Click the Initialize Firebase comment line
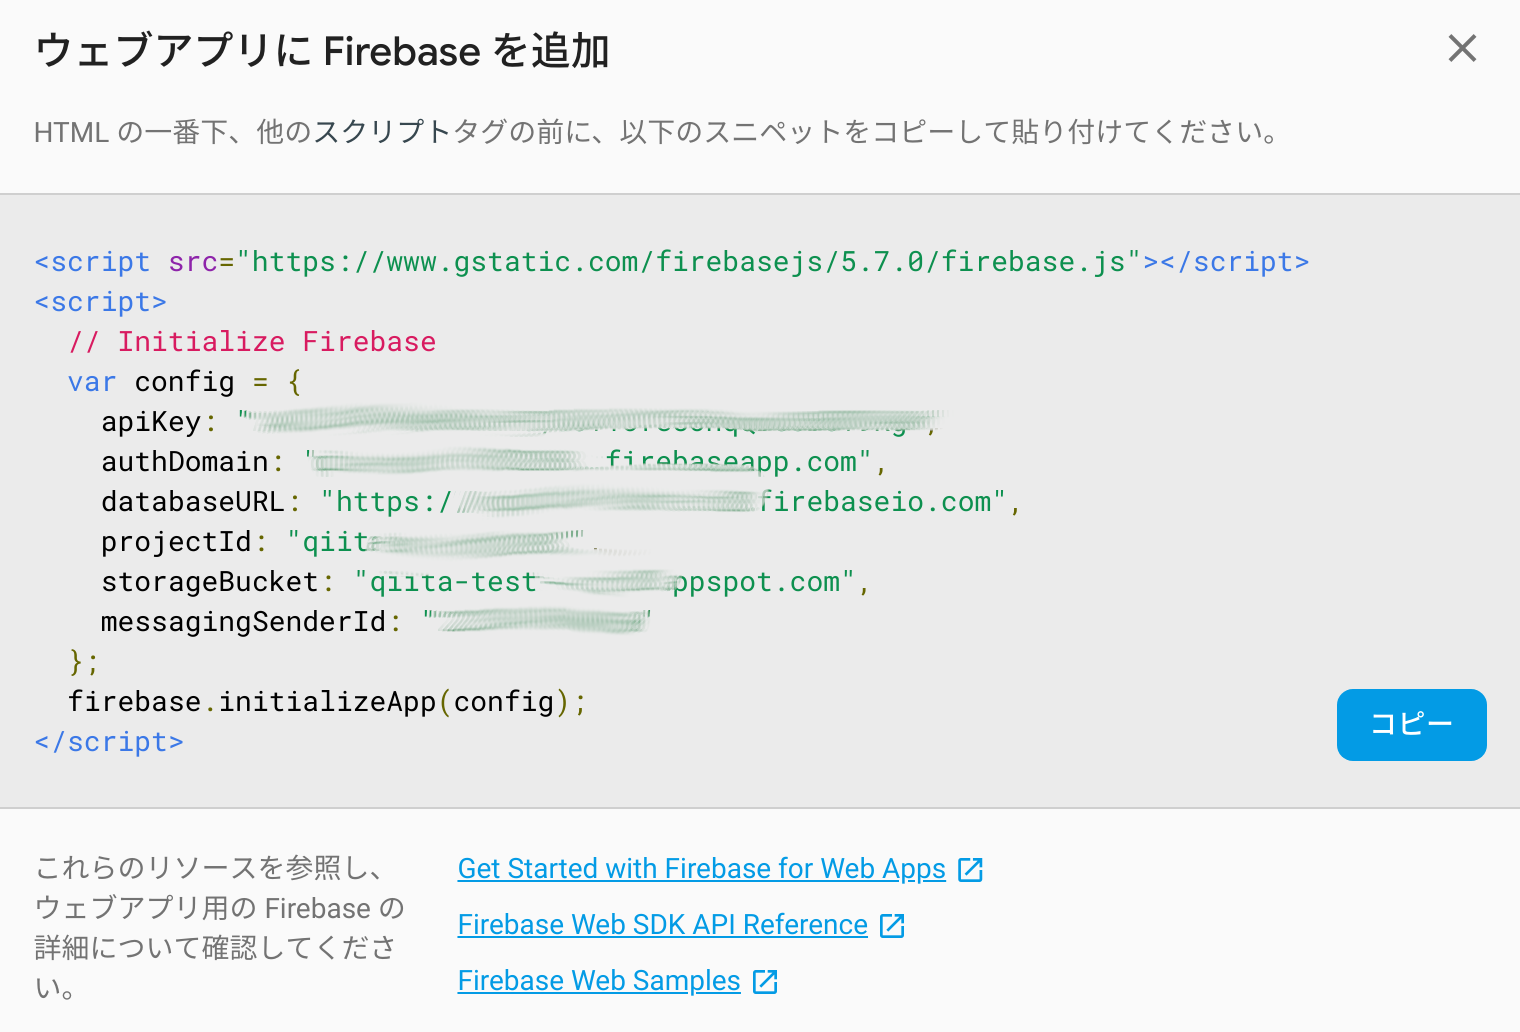 click(252, 341)
